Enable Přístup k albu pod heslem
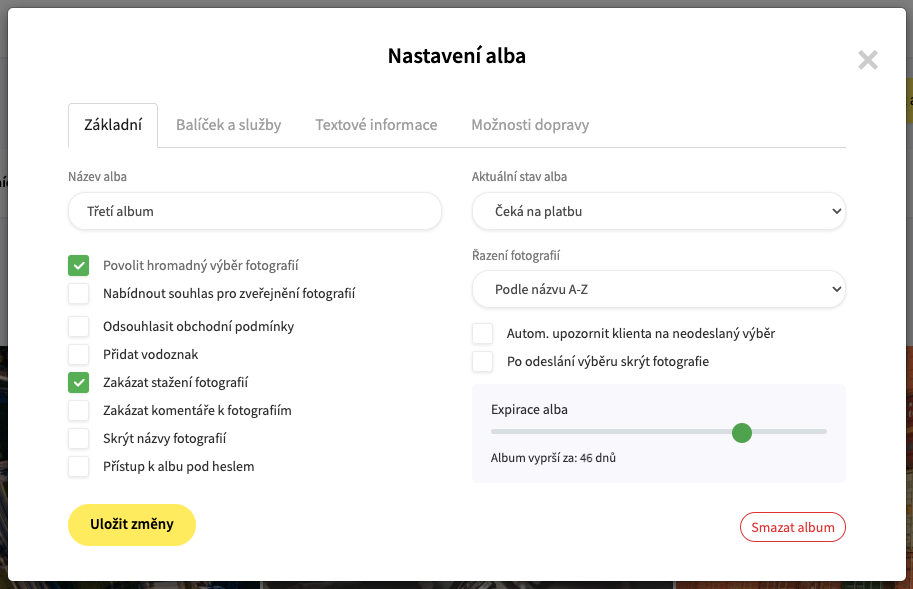913x589 pixels. tap(79, 466)
